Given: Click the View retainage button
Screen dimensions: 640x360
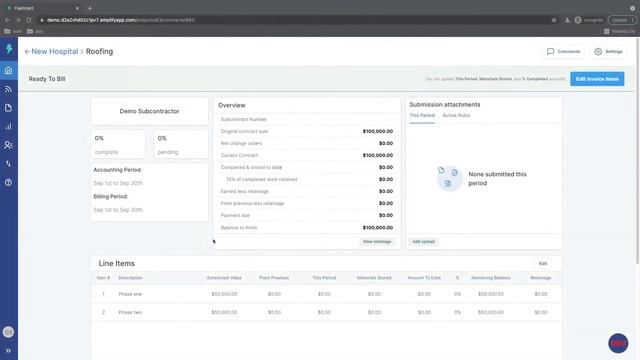Looking at the screenshot, I should [x=377, y=242].
